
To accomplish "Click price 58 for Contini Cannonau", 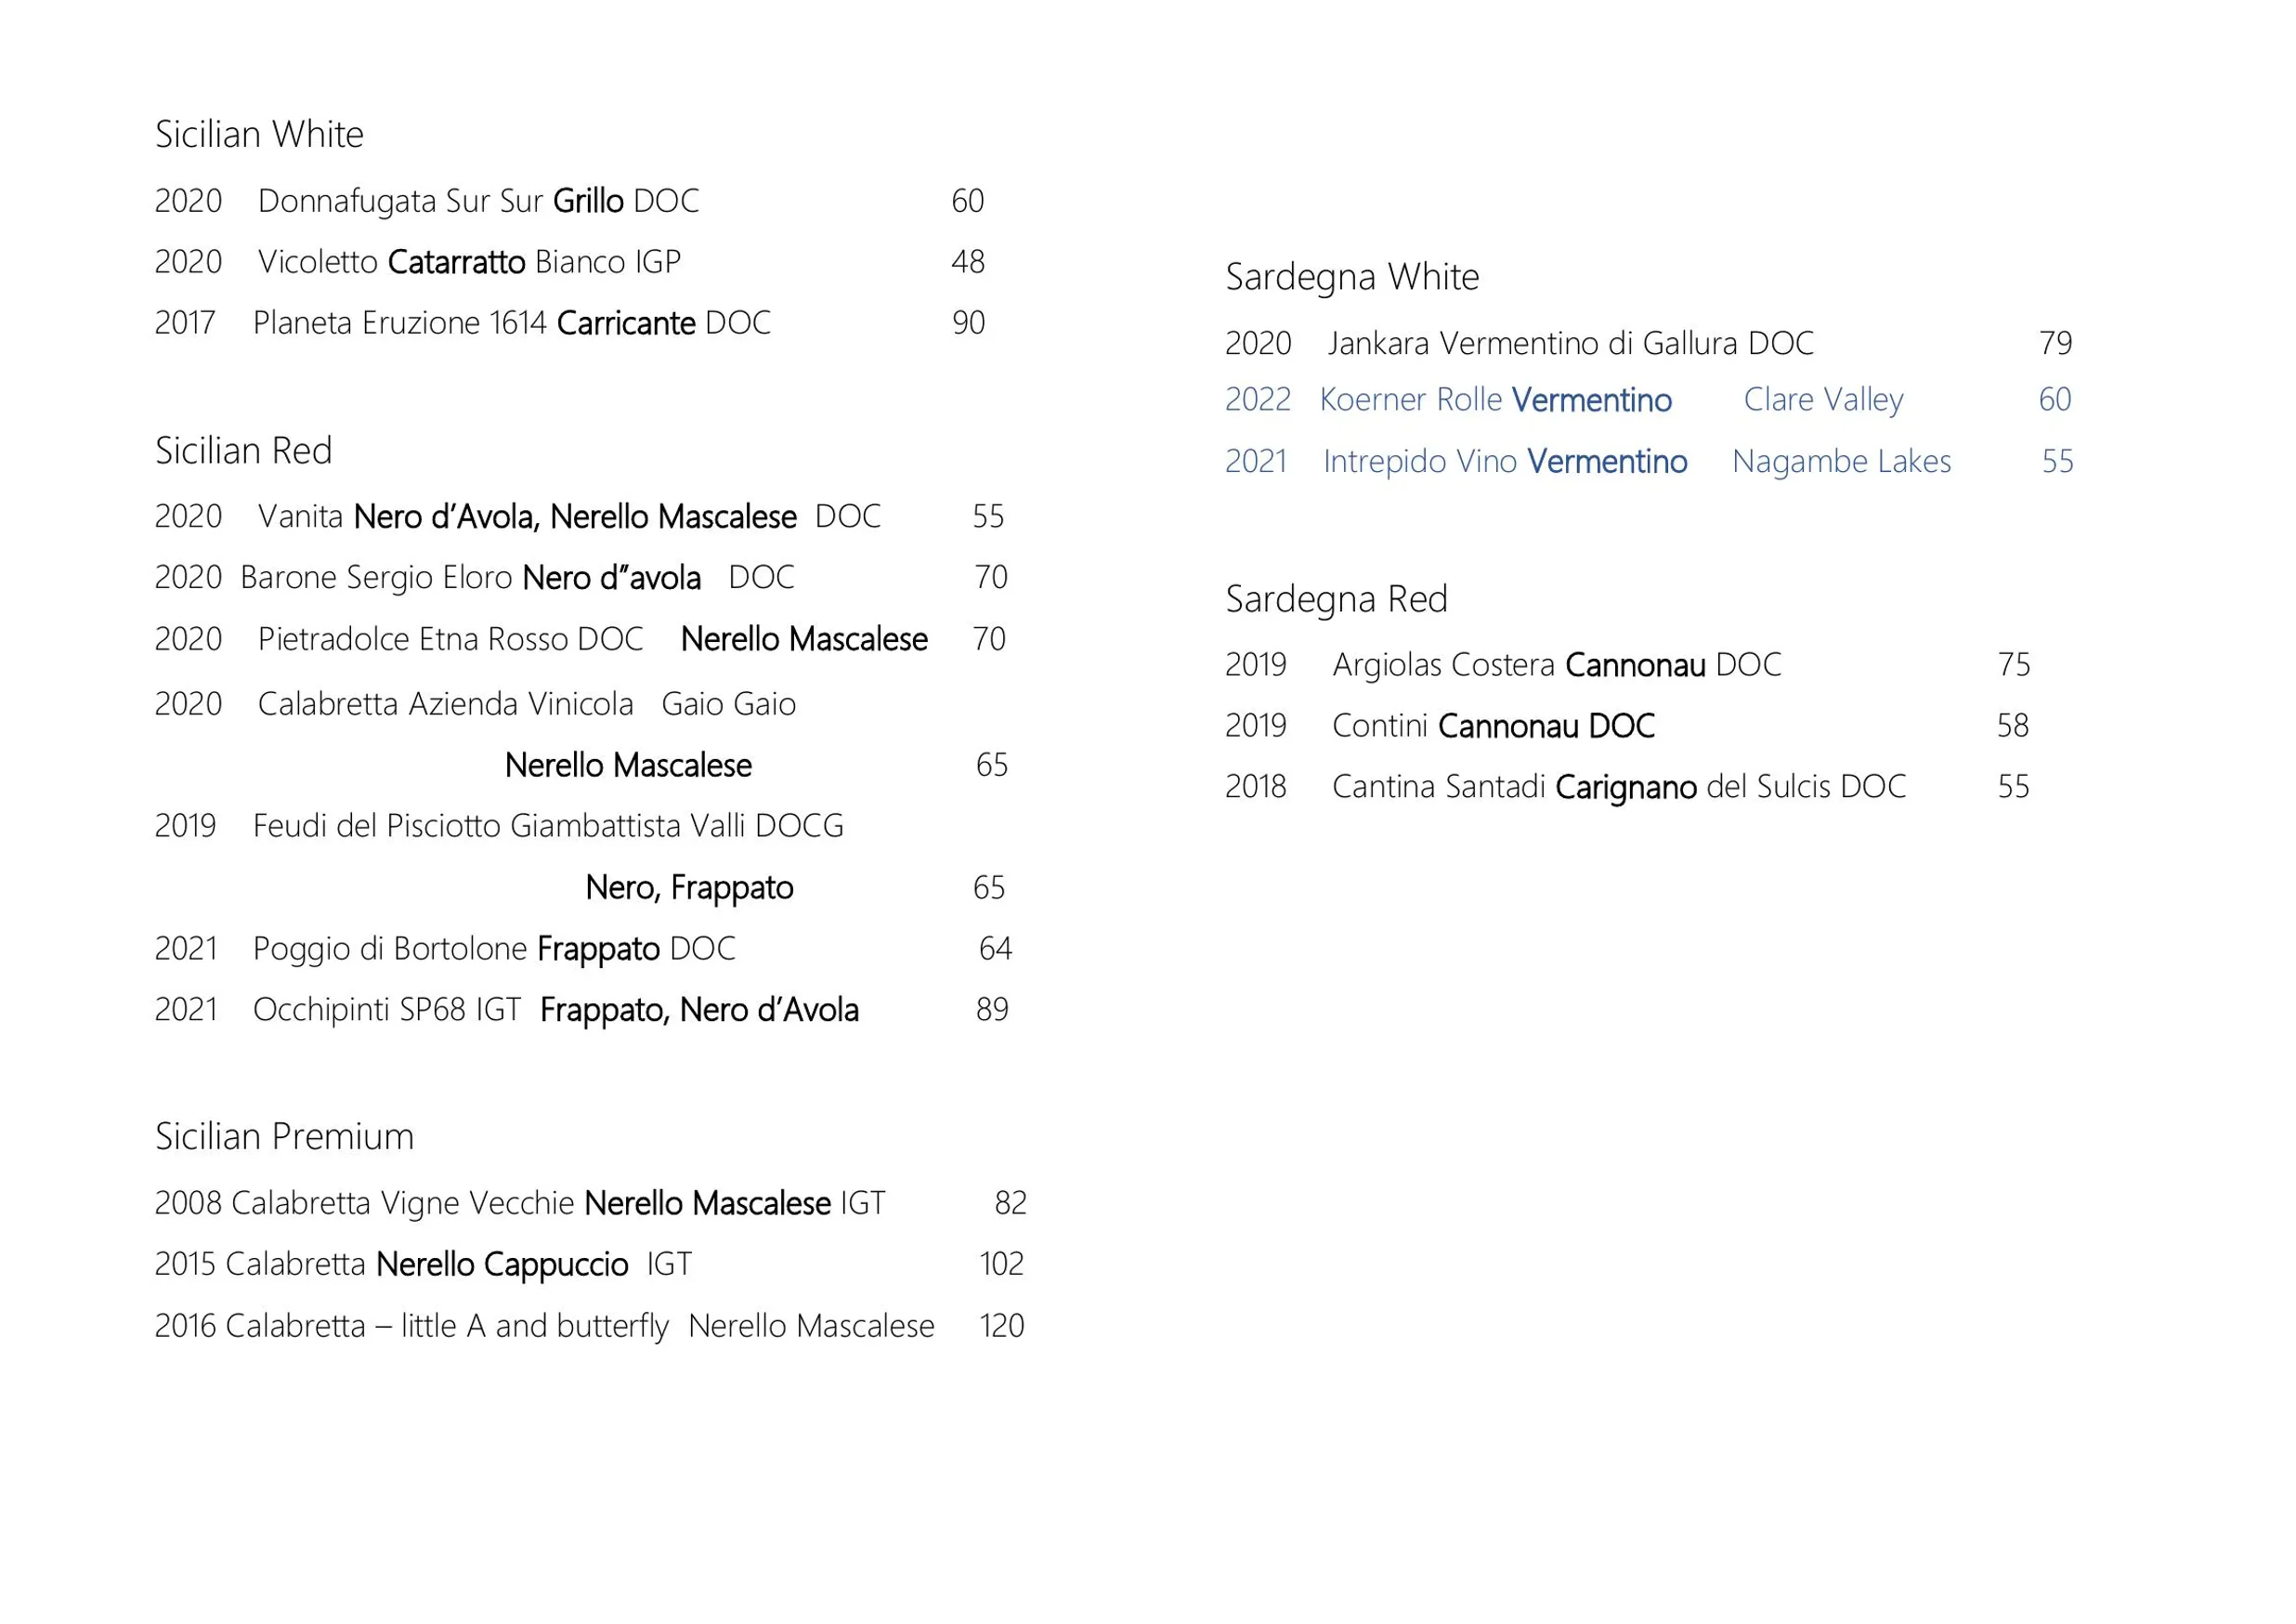I will tap(2013, 726).
